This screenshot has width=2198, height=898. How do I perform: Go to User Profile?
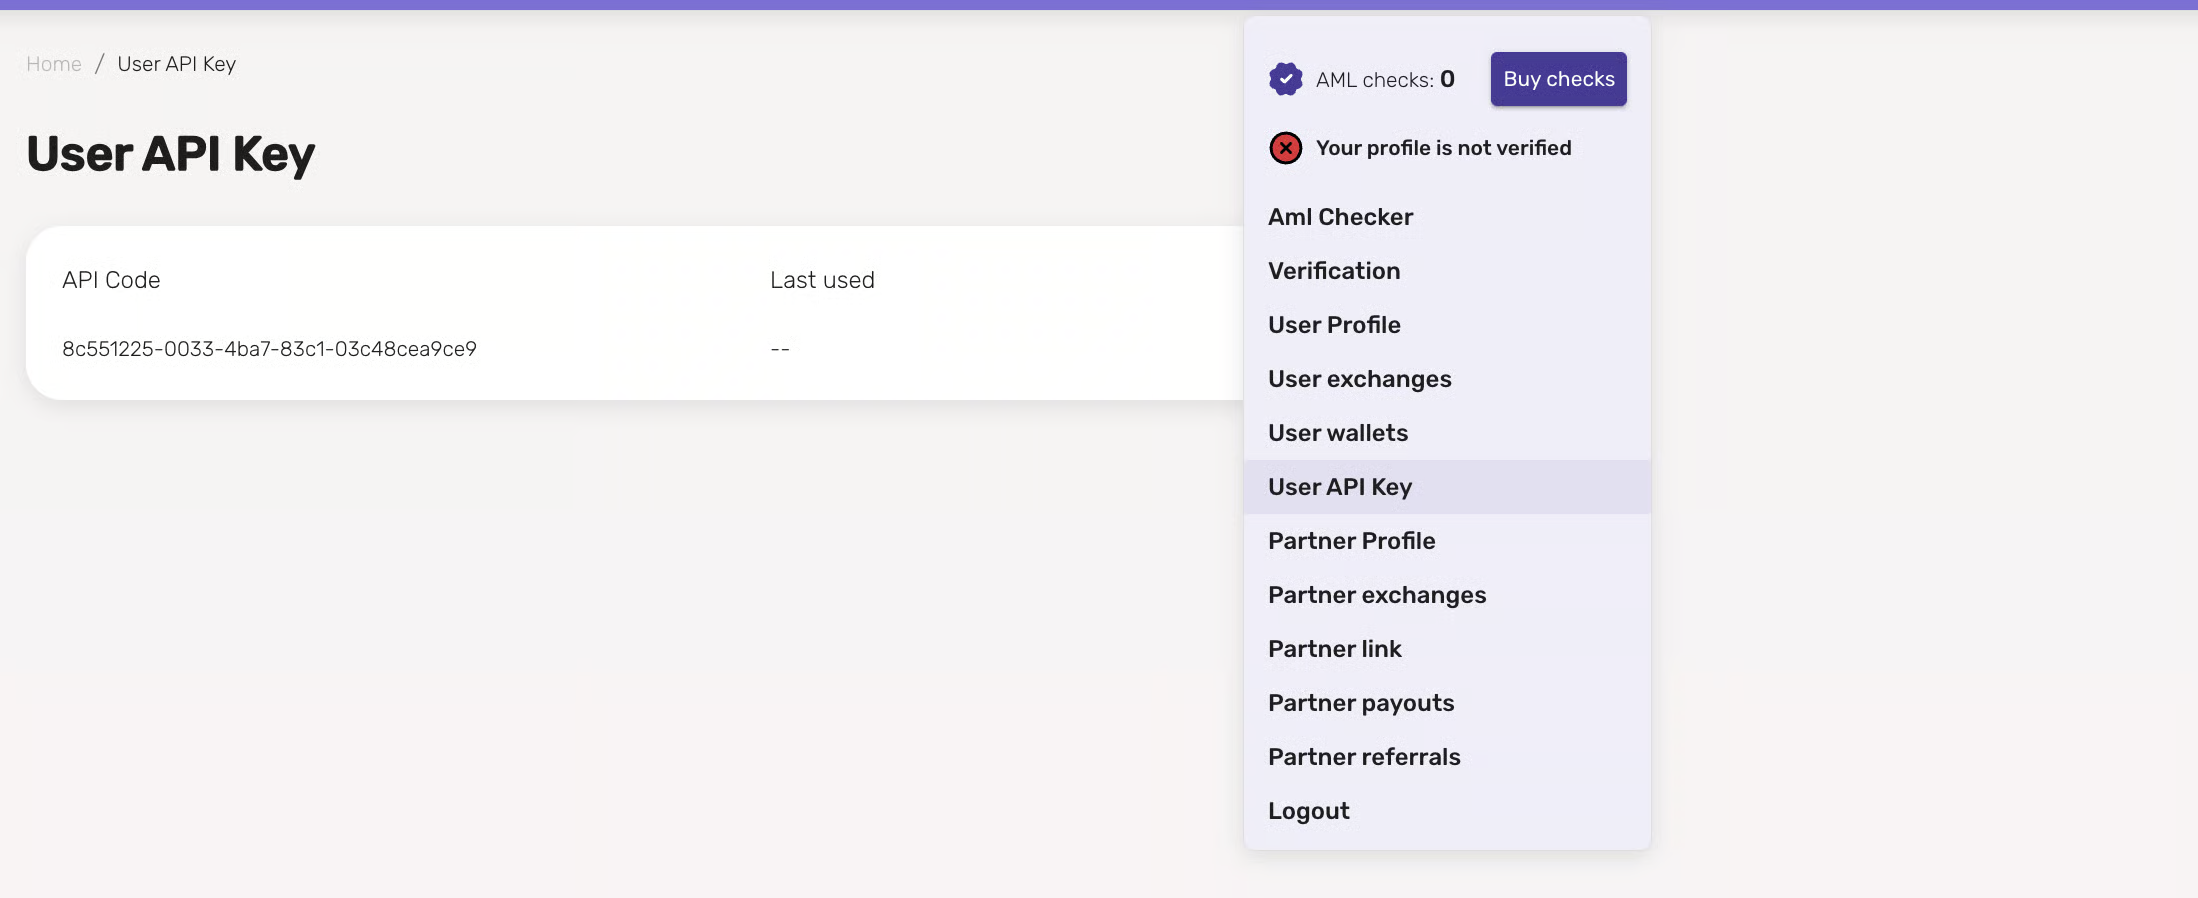(x=1334, y=325)
